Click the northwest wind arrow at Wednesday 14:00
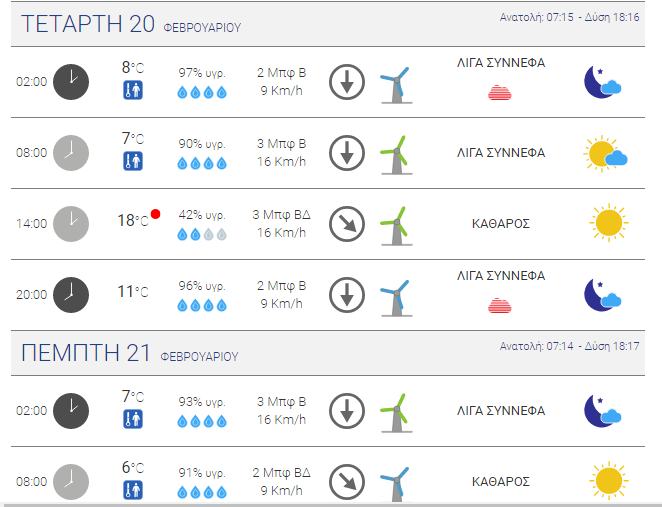 tap(347, 224)
